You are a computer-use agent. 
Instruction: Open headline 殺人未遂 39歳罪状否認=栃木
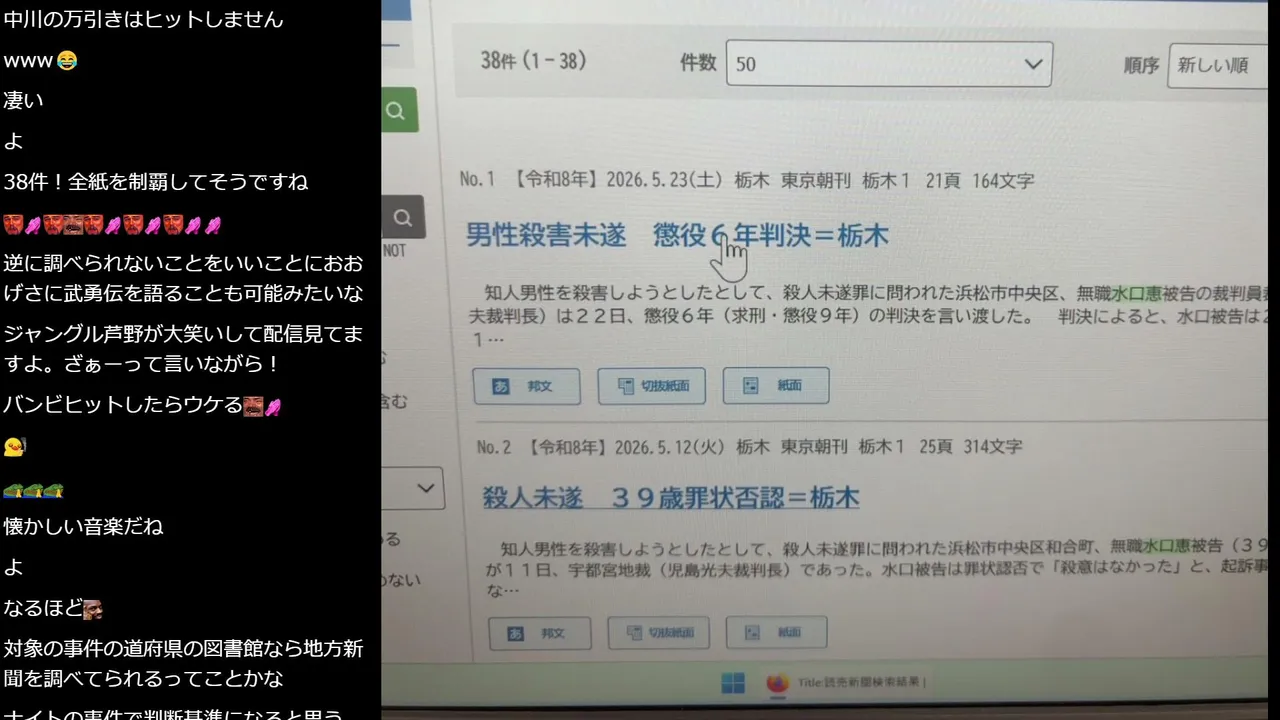pyautogui.click(x=671, y=498)
